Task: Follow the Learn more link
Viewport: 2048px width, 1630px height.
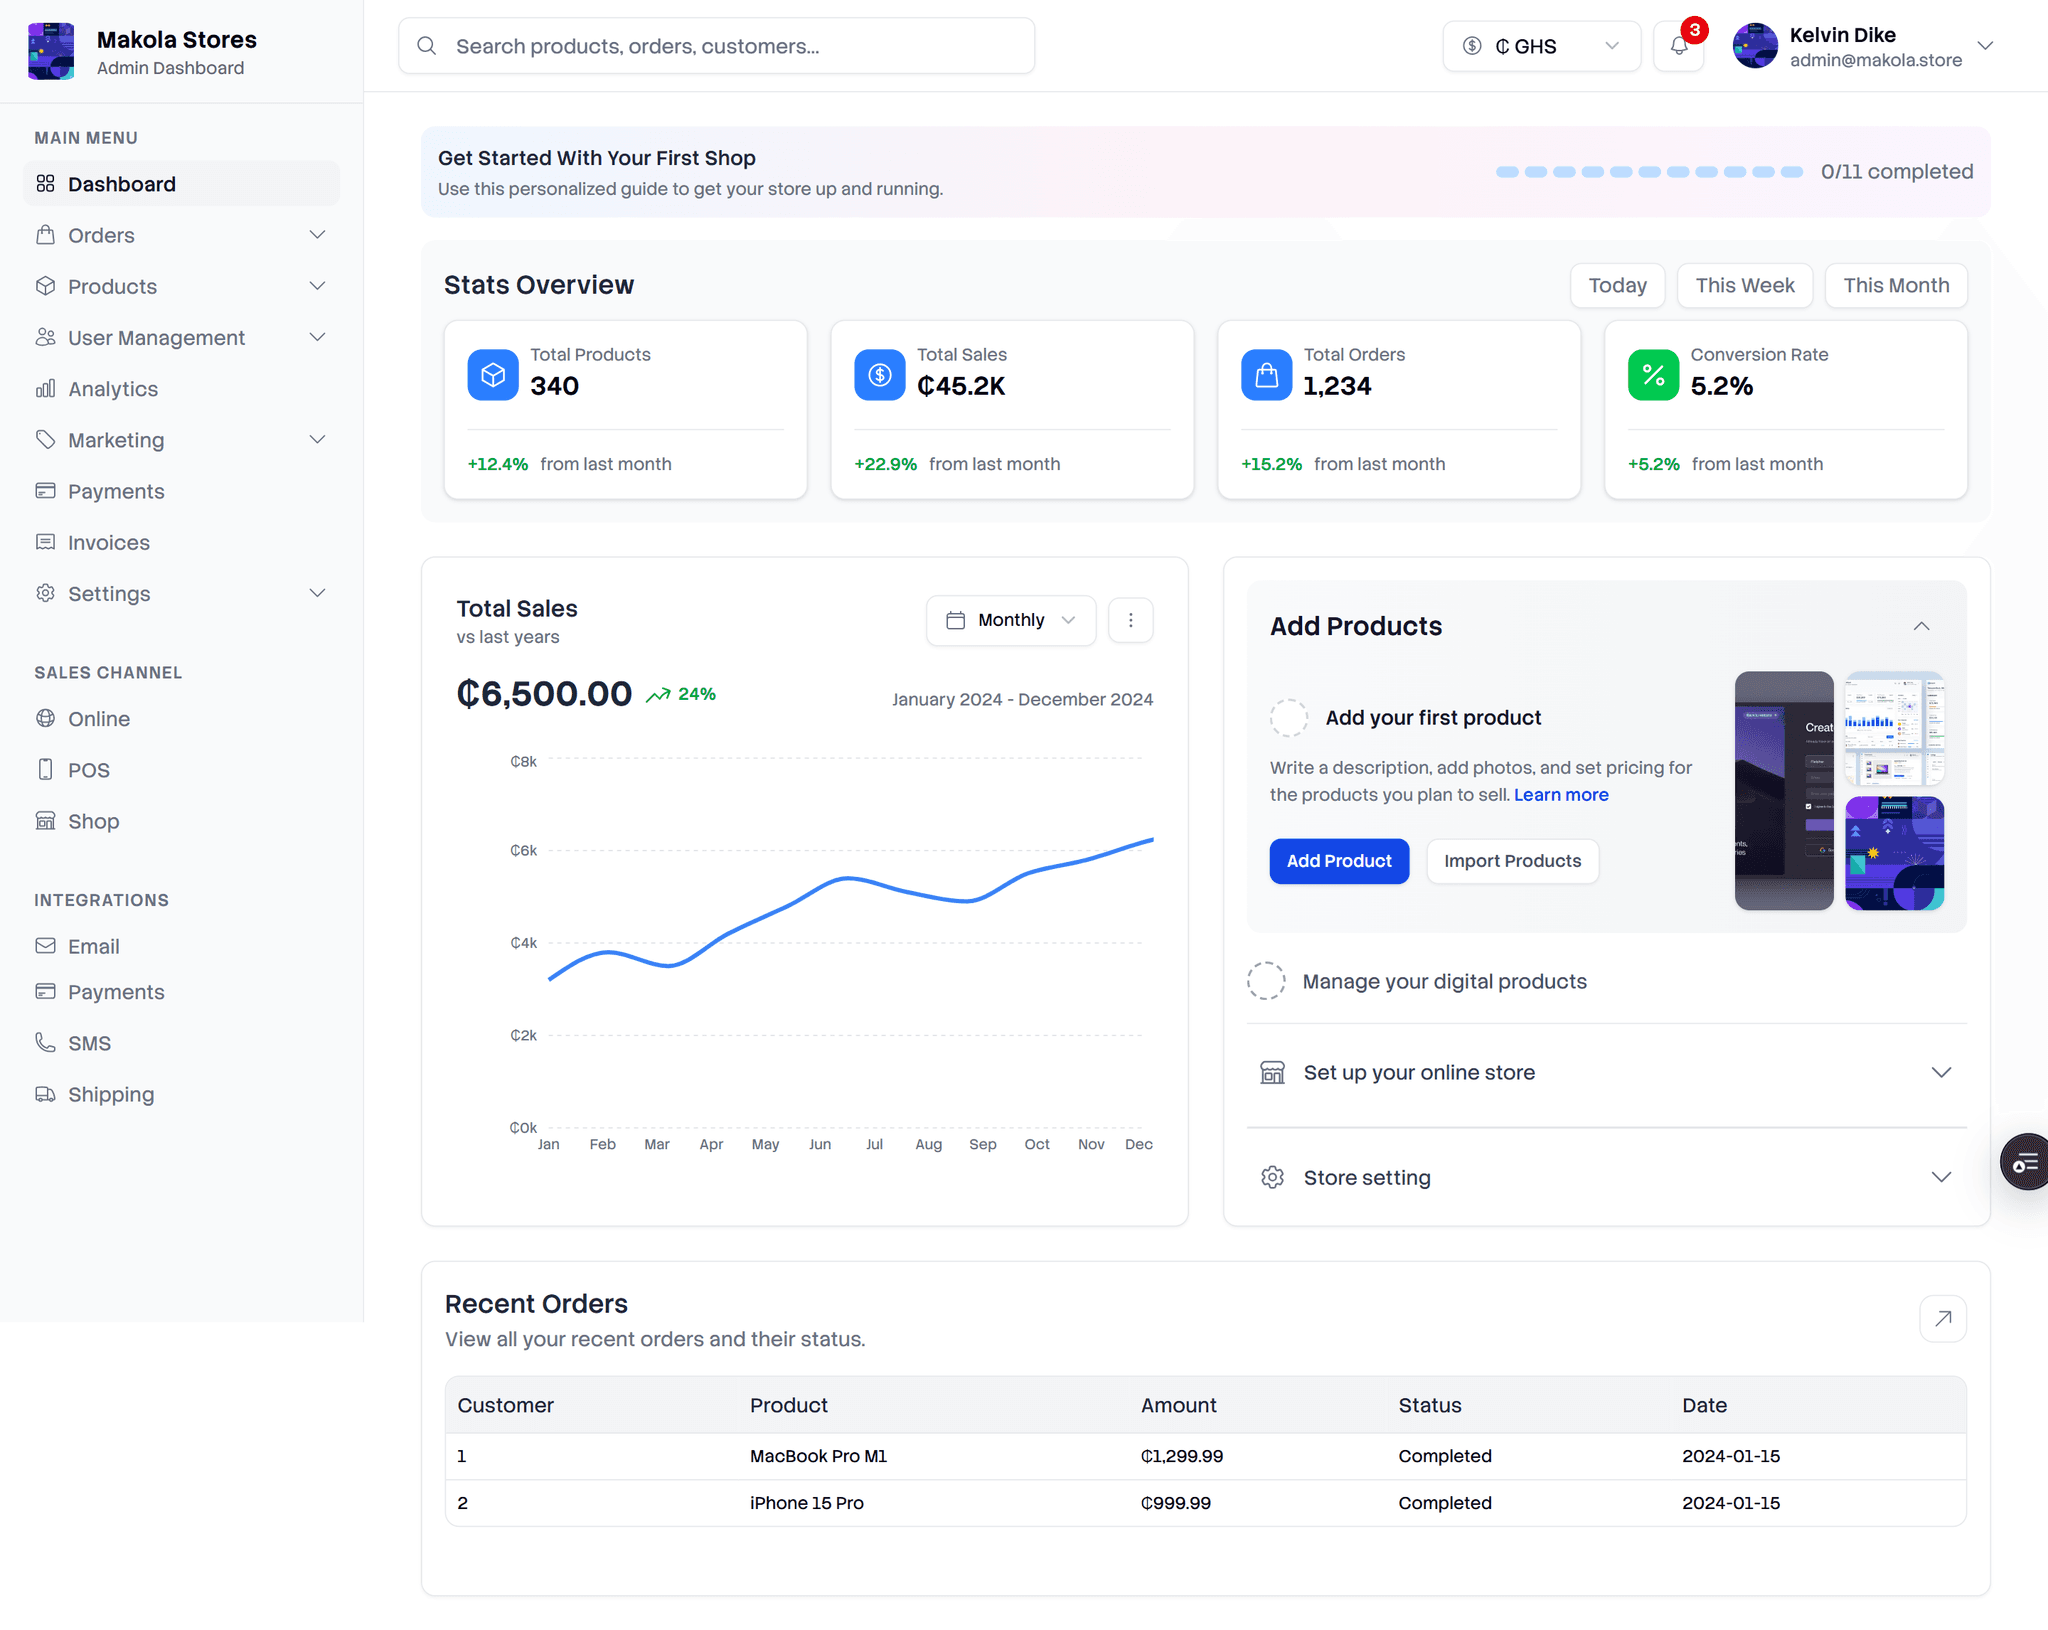Action: (x=1561, y=795)
